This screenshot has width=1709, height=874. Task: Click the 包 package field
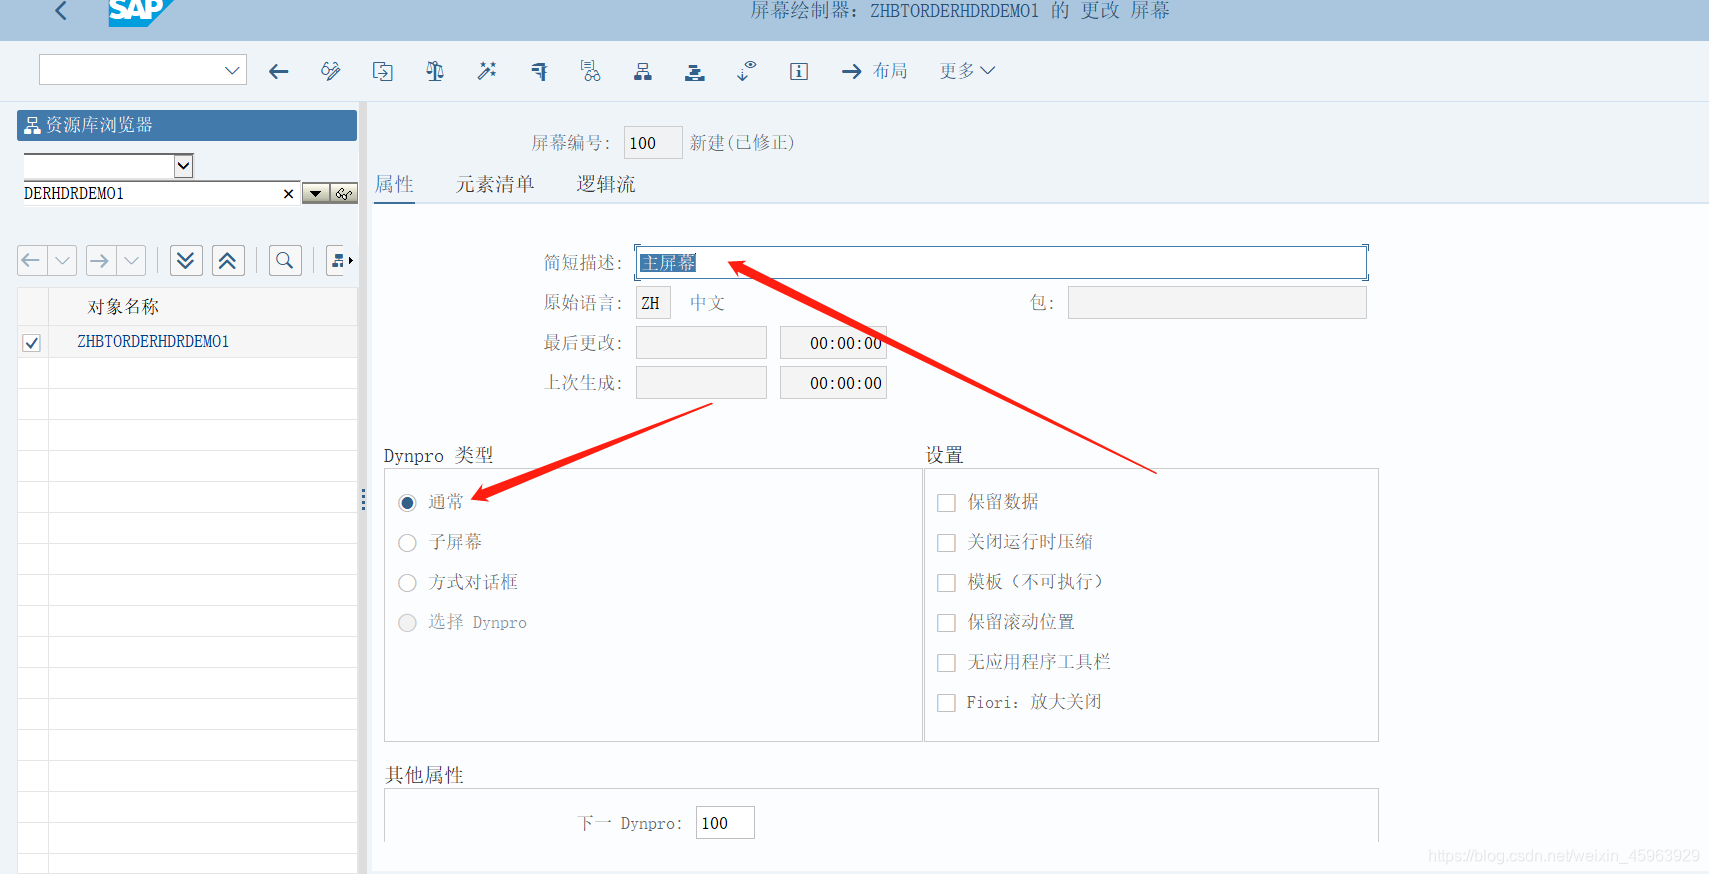[x=1217, y=303]
